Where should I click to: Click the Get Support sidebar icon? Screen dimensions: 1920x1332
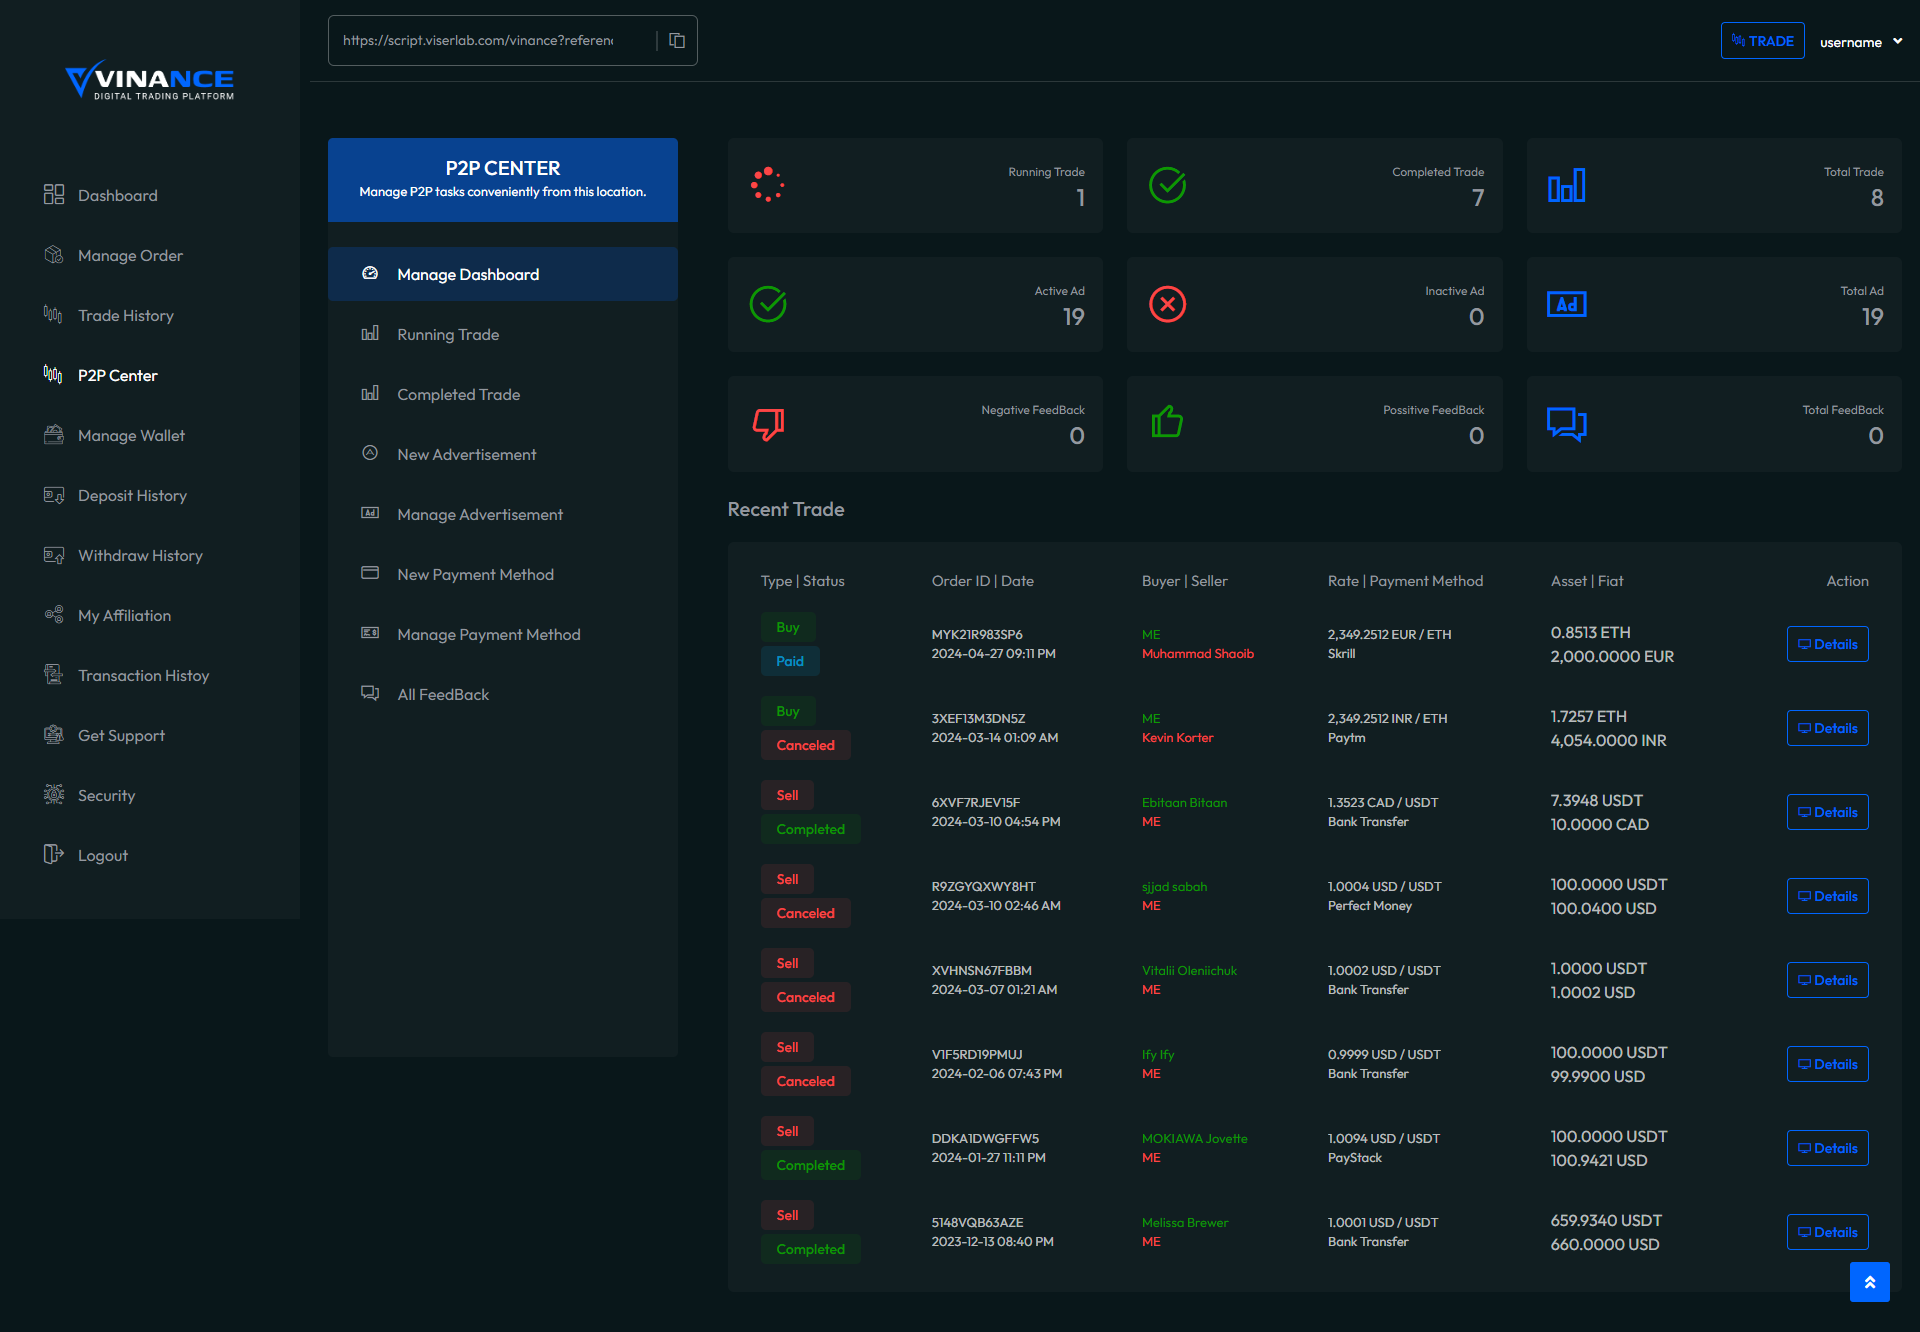point(54,735)
